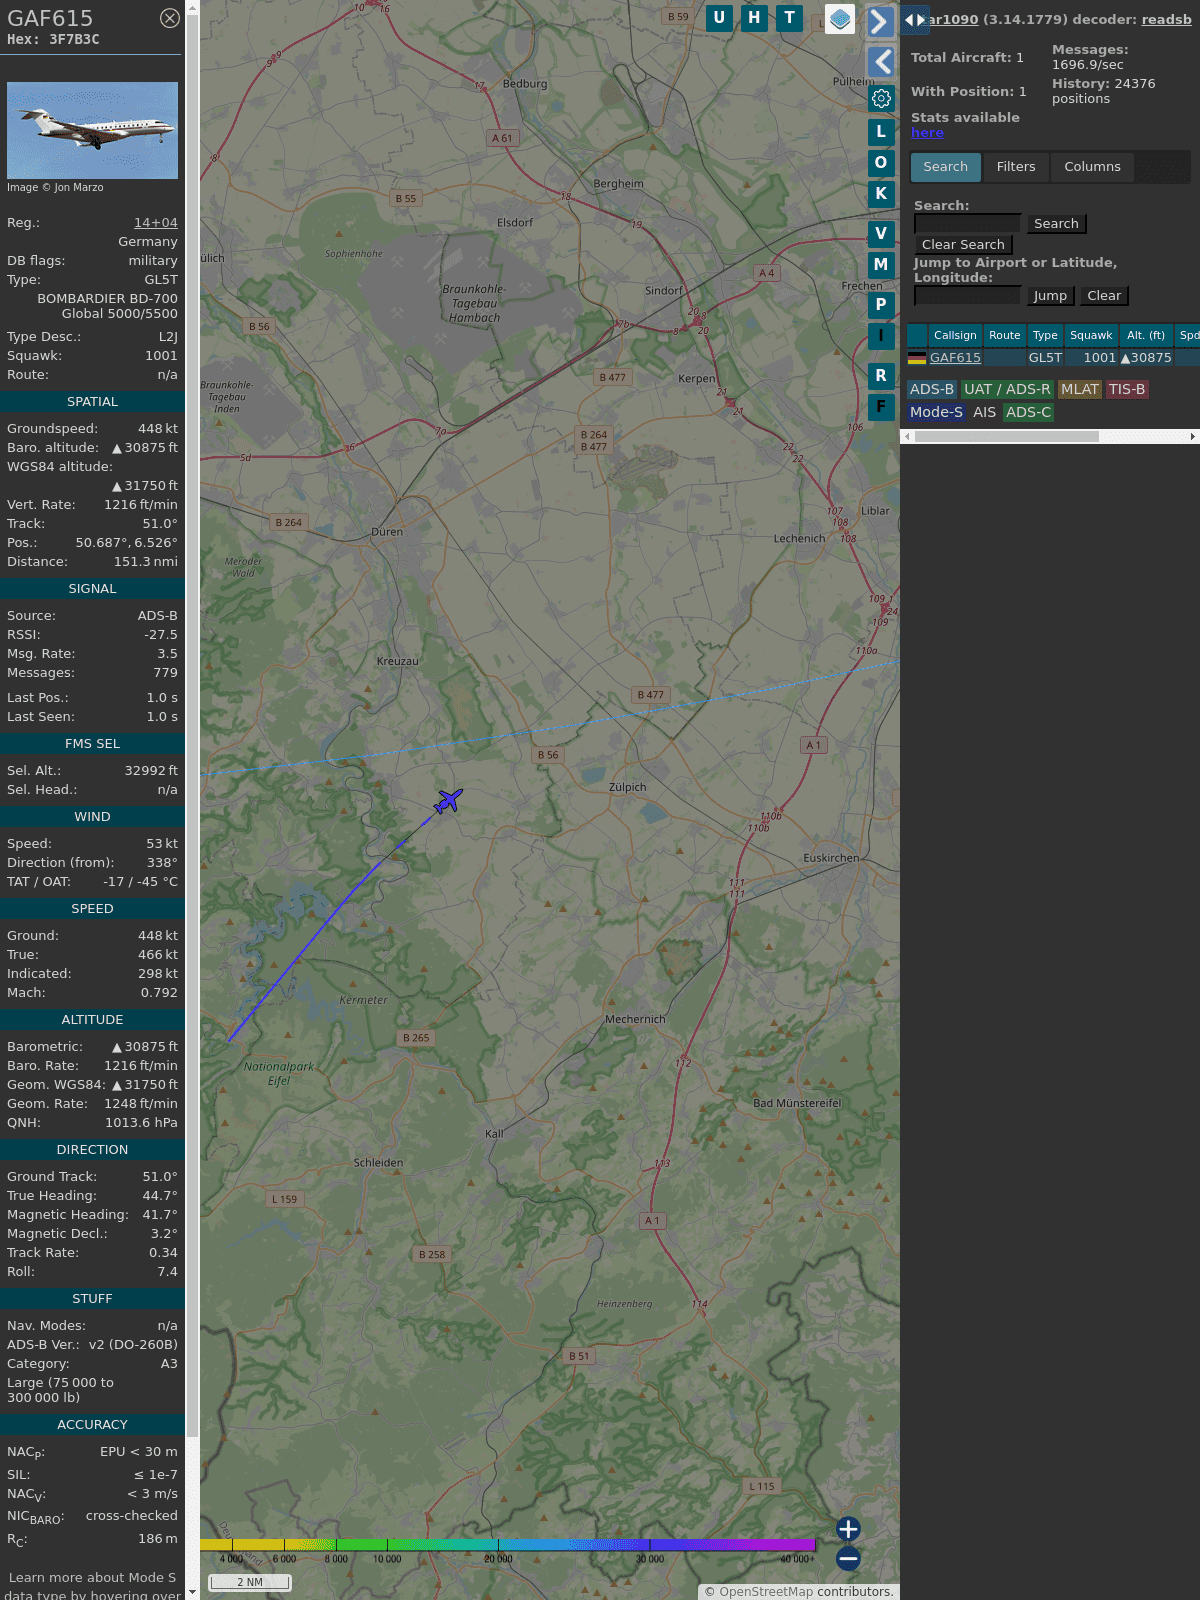Click the Clear Search button
Screen dimensions: 1200x1600
click(963, 245)
